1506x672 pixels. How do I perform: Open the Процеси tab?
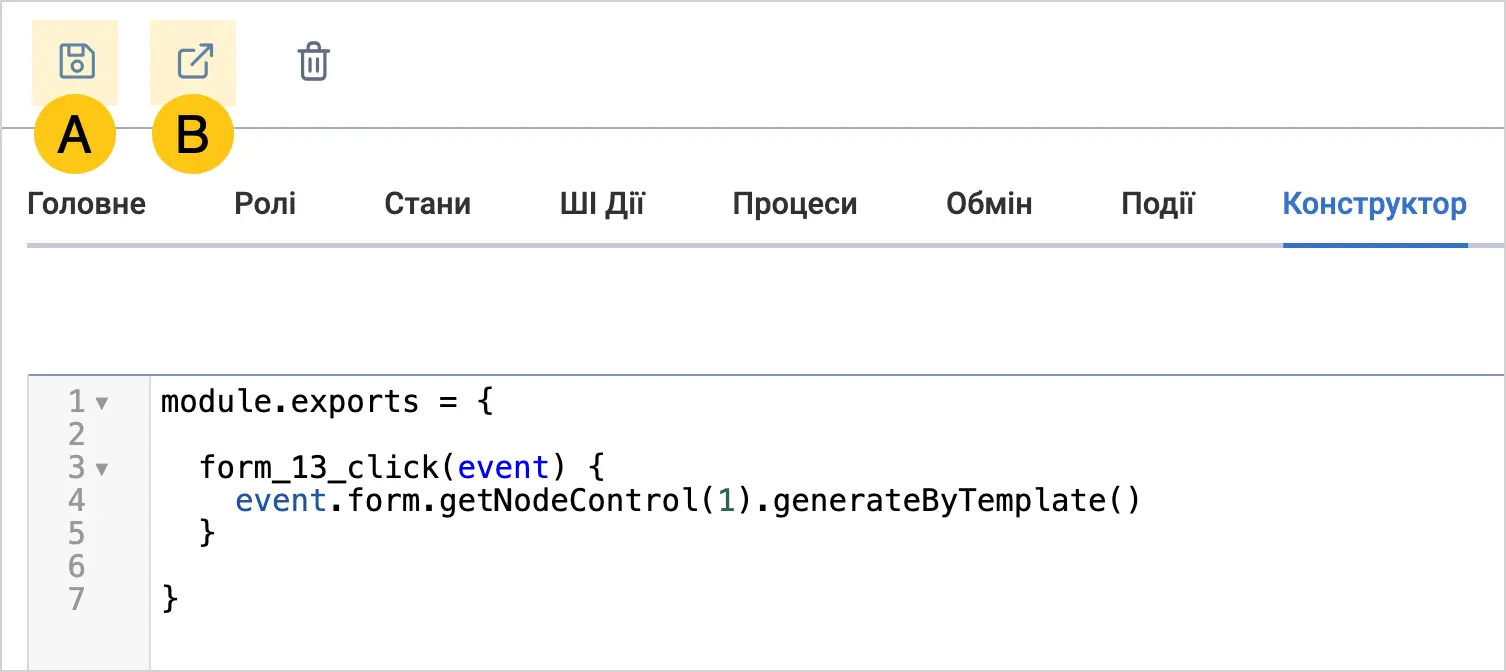[x=795, y=204]
